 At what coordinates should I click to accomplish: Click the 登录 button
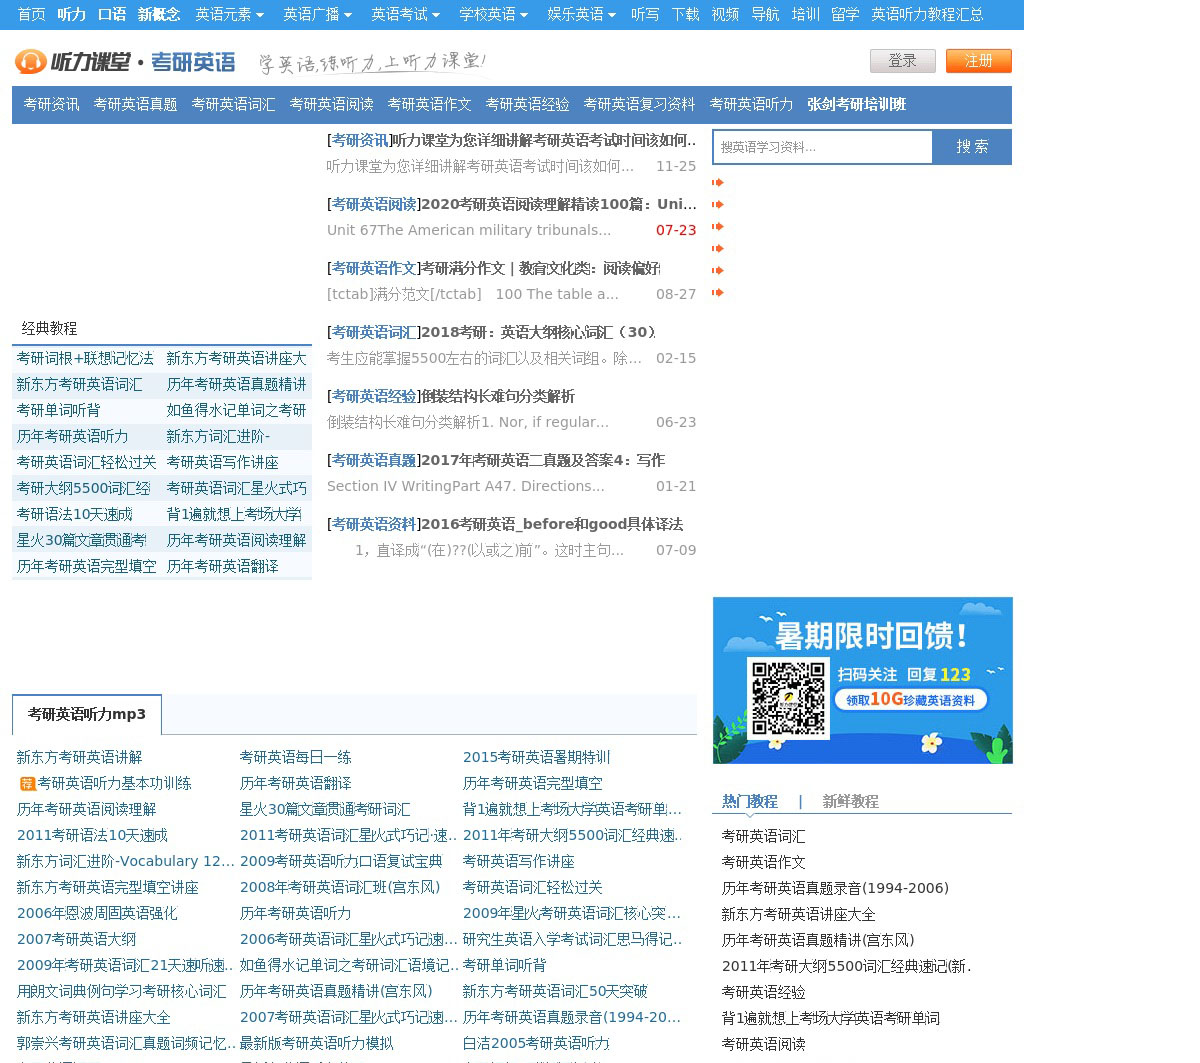tap(902, 61)
